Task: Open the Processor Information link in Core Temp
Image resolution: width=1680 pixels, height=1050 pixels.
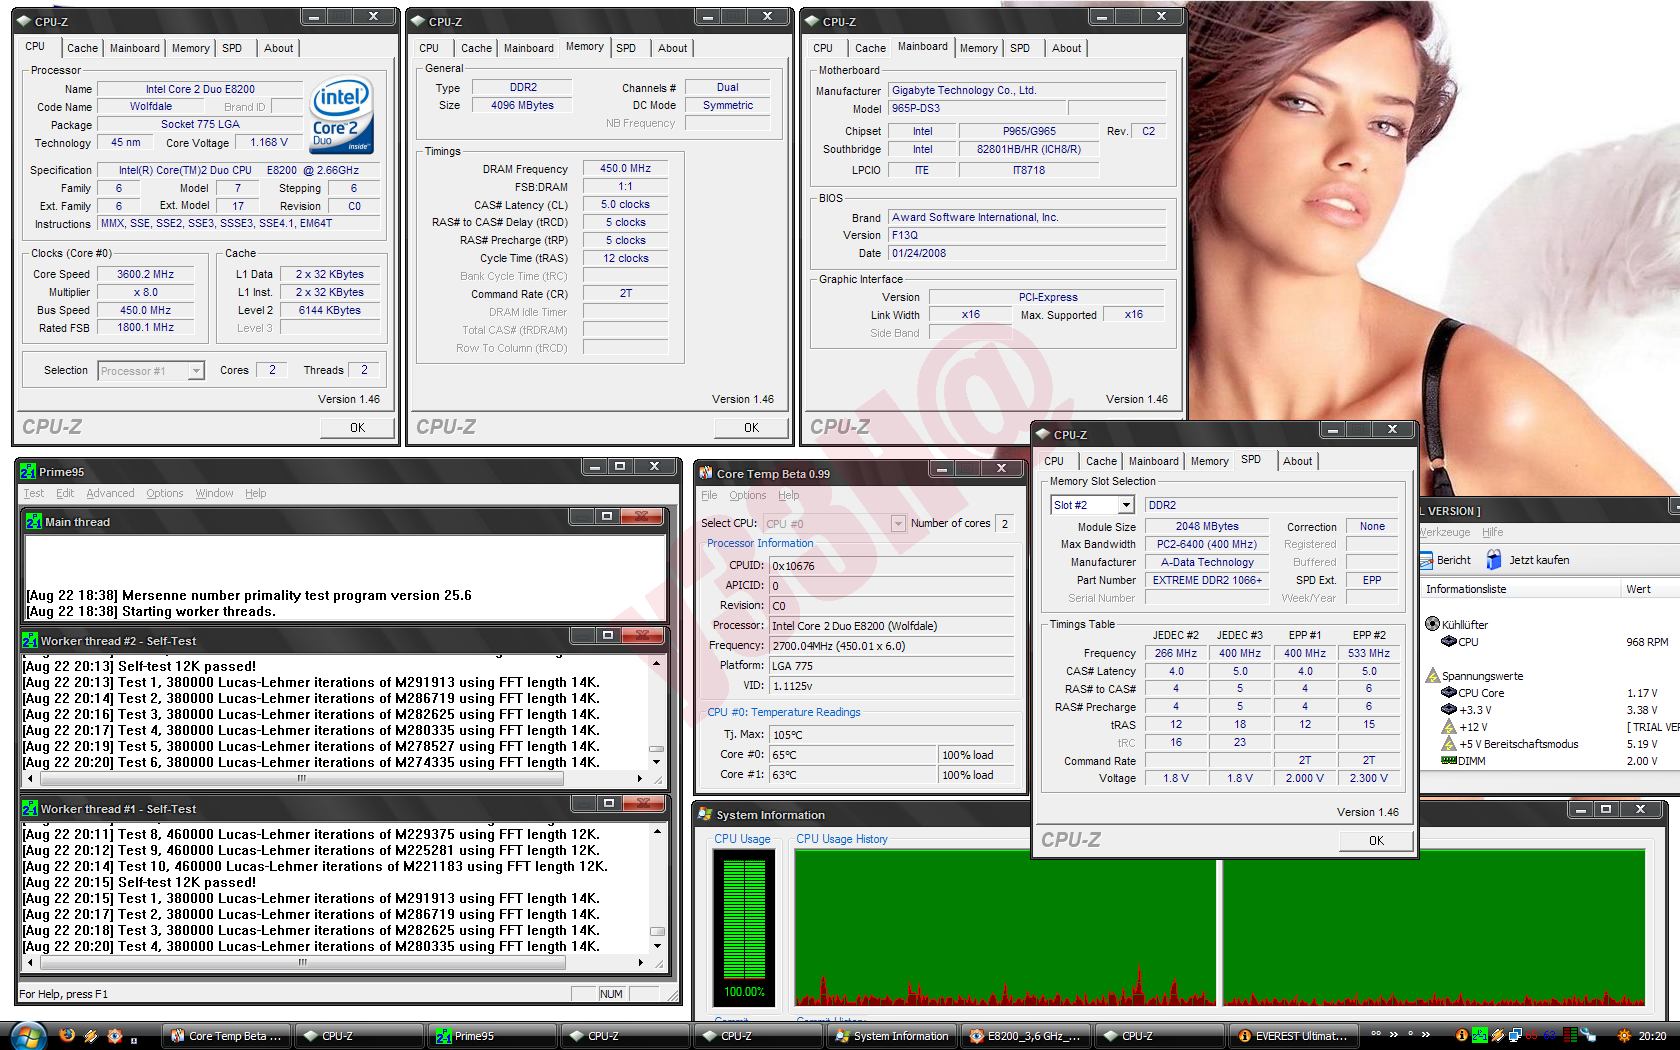Action: (760, 543)
